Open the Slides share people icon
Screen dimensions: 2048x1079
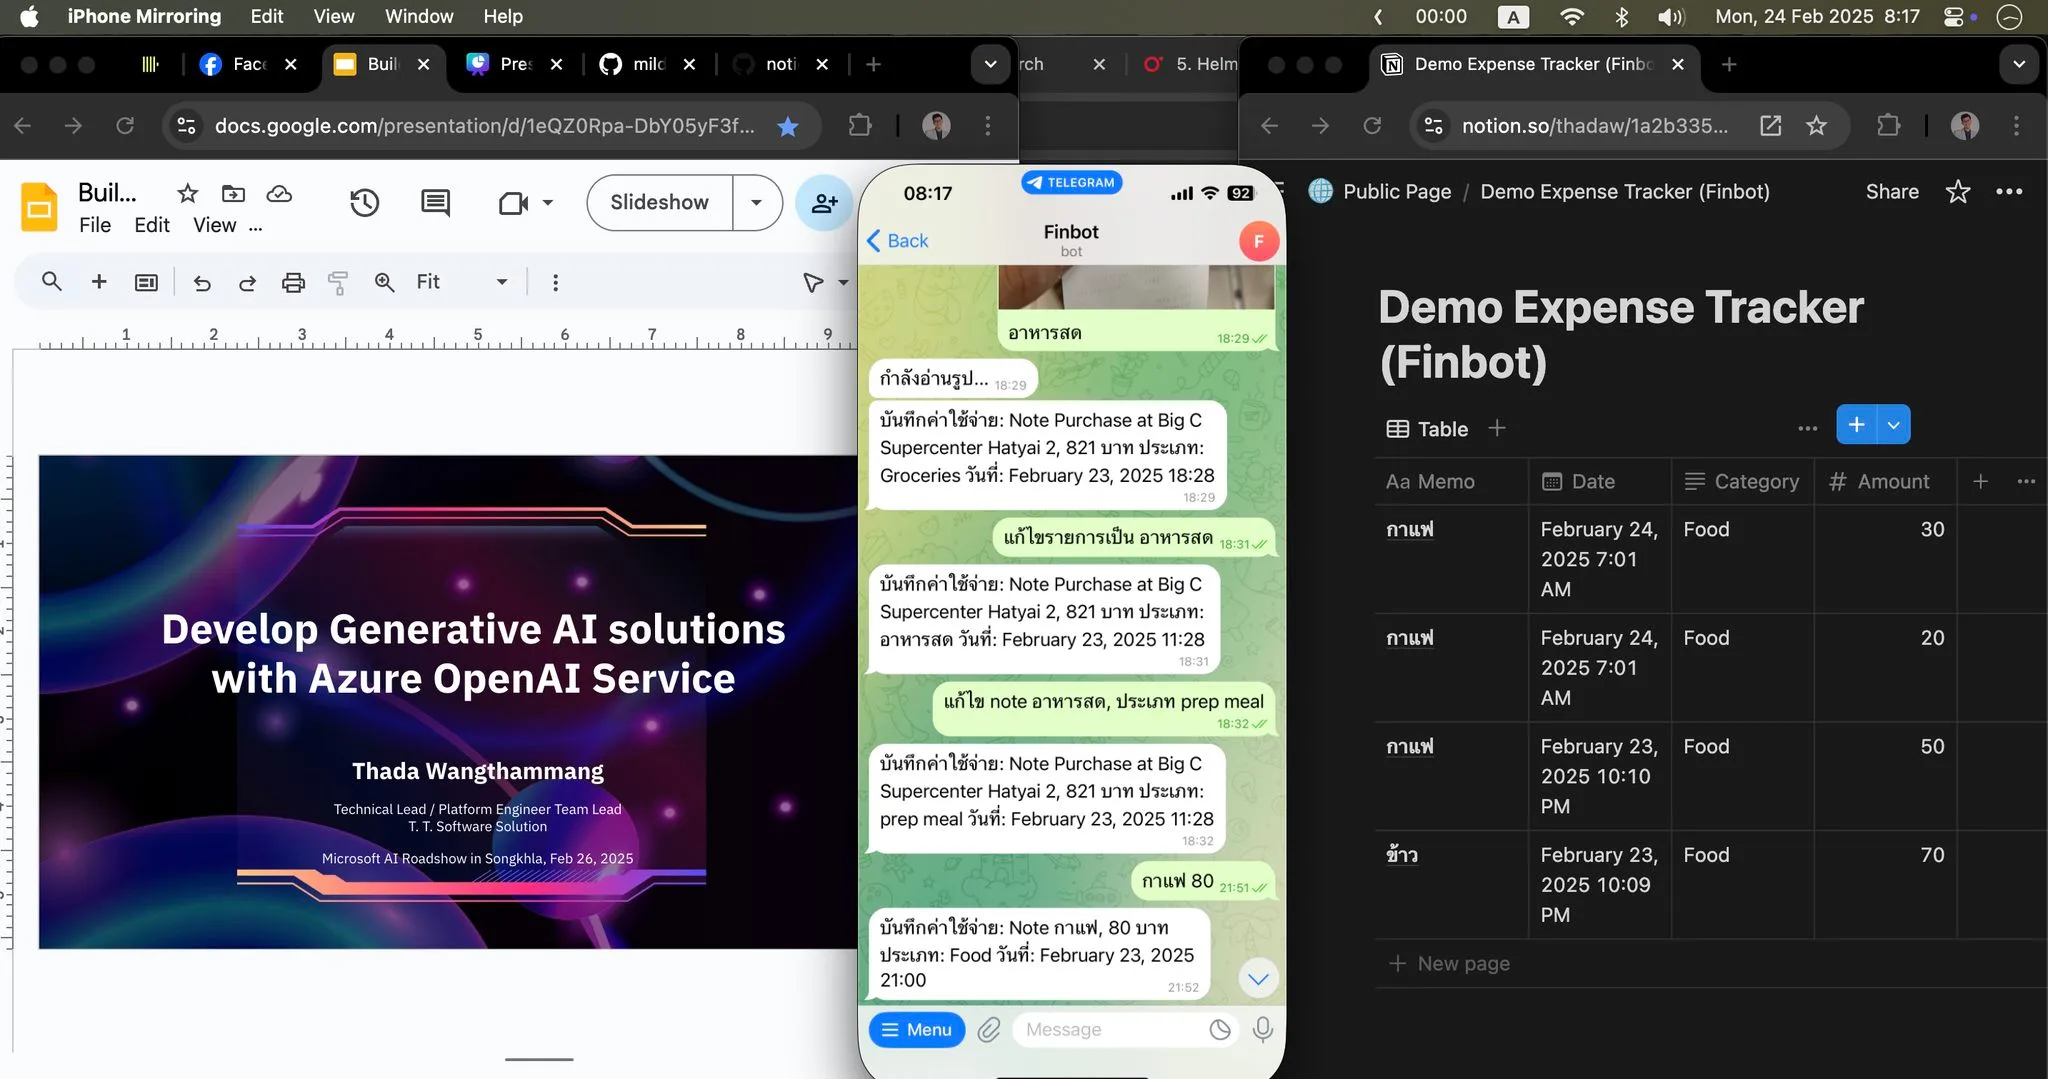824,203
